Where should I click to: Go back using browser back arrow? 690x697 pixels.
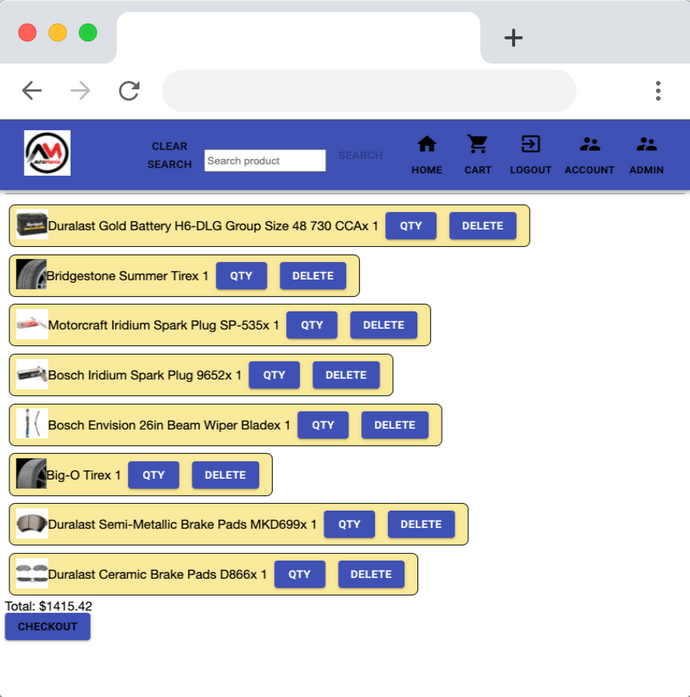32,91
